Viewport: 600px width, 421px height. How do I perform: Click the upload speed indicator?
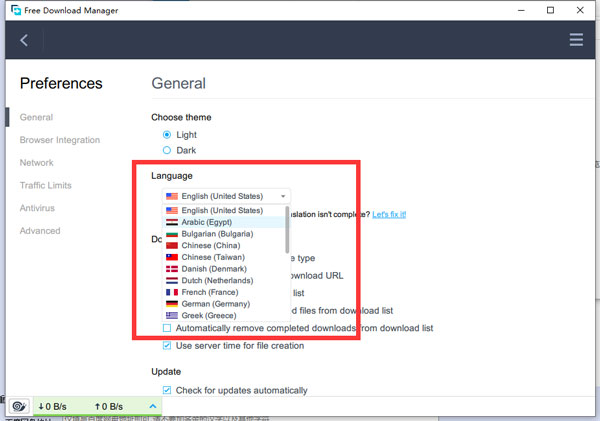pos(109,406)
